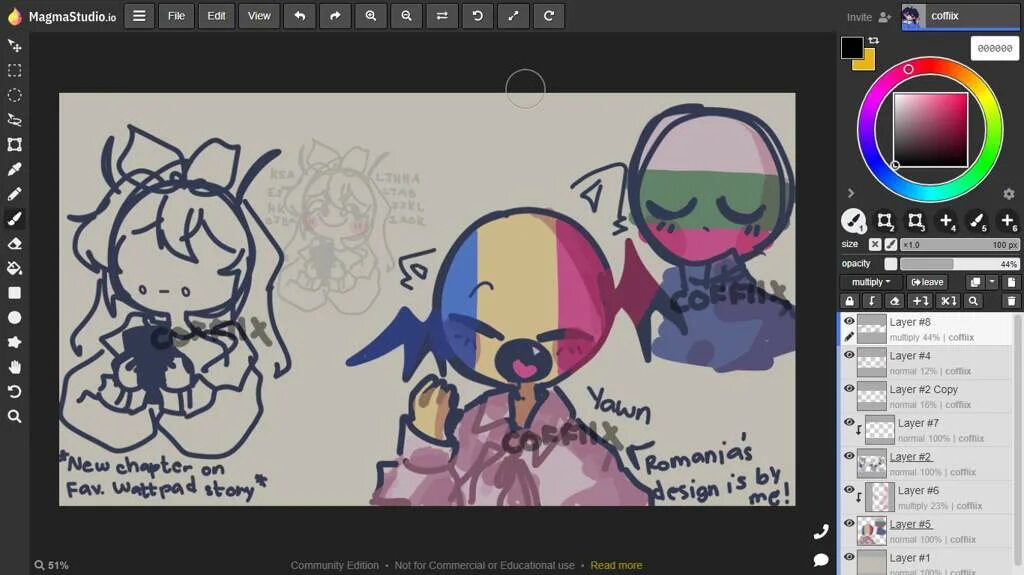
Task: Select the Rotate view tool in left toolbar
Action: 14,391
